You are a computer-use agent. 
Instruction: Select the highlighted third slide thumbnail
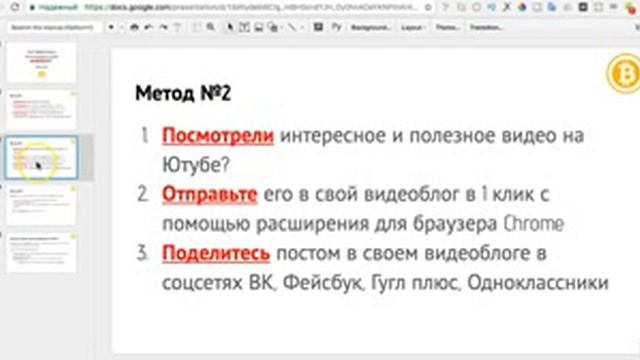point(41,158)
